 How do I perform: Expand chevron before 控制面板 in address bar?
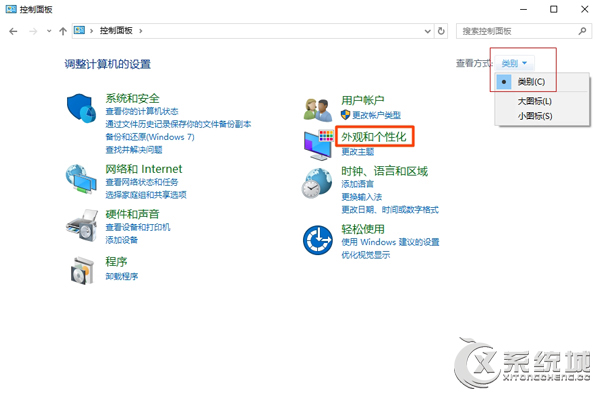[91, 31]
